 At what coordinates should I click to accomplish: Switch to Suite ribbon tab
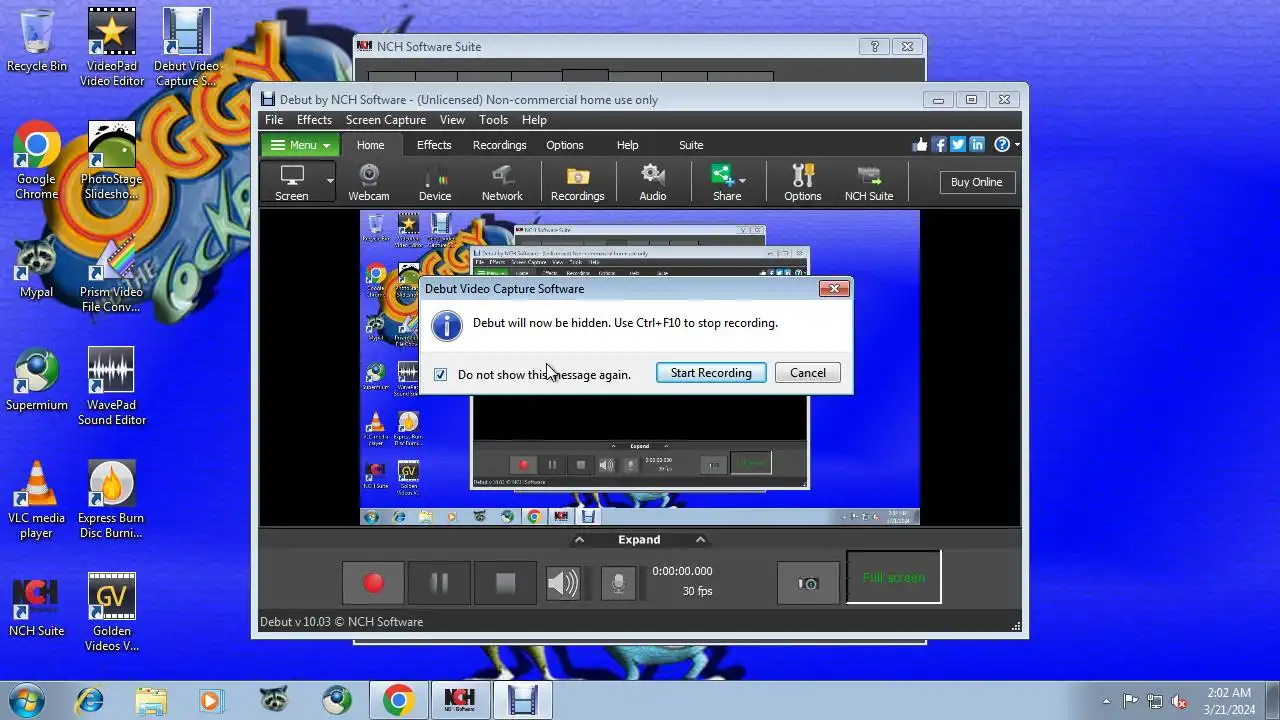click(x=692, y=145)
